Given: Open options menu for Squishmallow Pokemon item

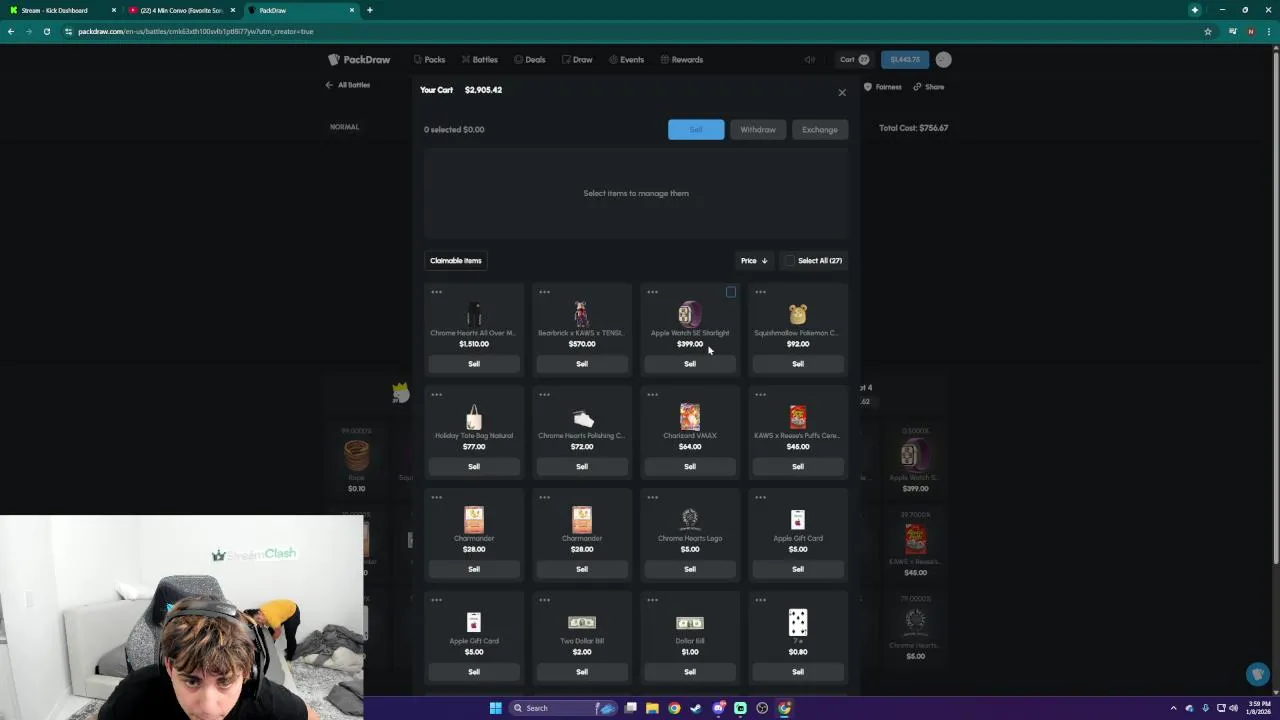Looking at the screenshot, I should tap(760, 292).
